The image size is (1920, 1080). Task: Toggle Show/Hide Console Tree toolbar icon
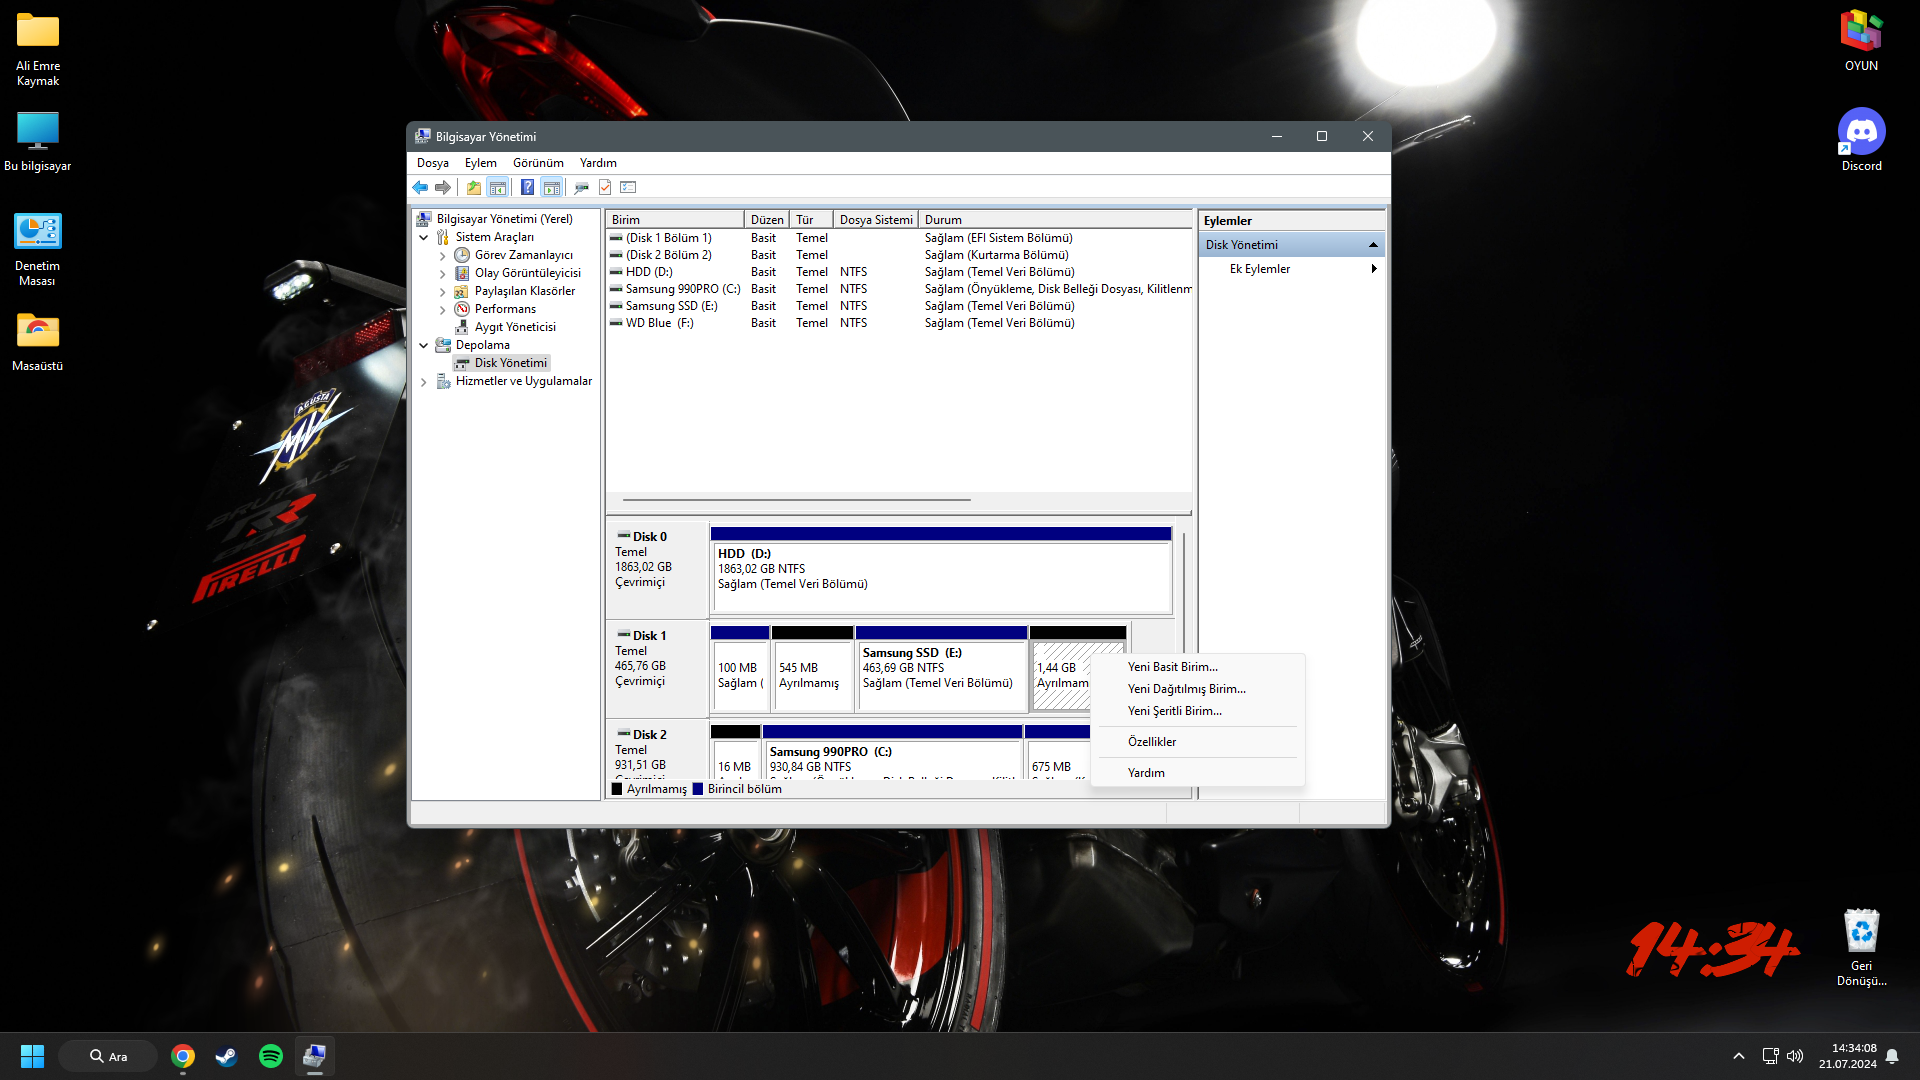click(497, 187)
